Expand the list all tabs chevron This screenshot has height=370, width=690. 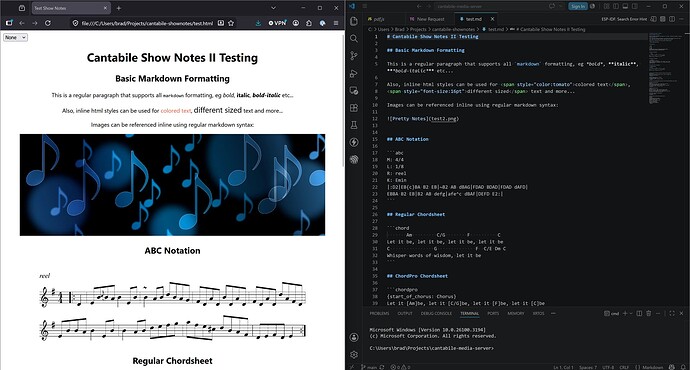click(273, 8)
